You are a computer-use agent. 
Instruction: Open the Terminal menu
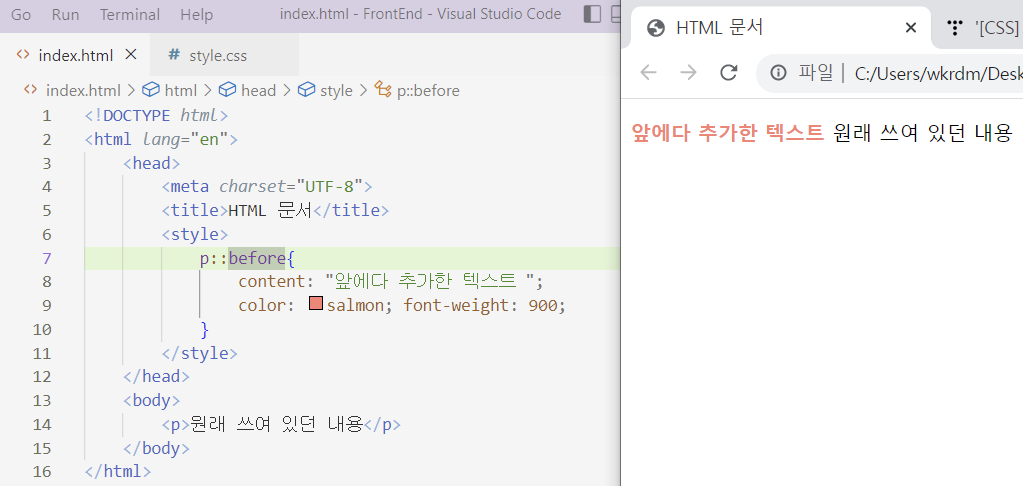tap(130, 14)
